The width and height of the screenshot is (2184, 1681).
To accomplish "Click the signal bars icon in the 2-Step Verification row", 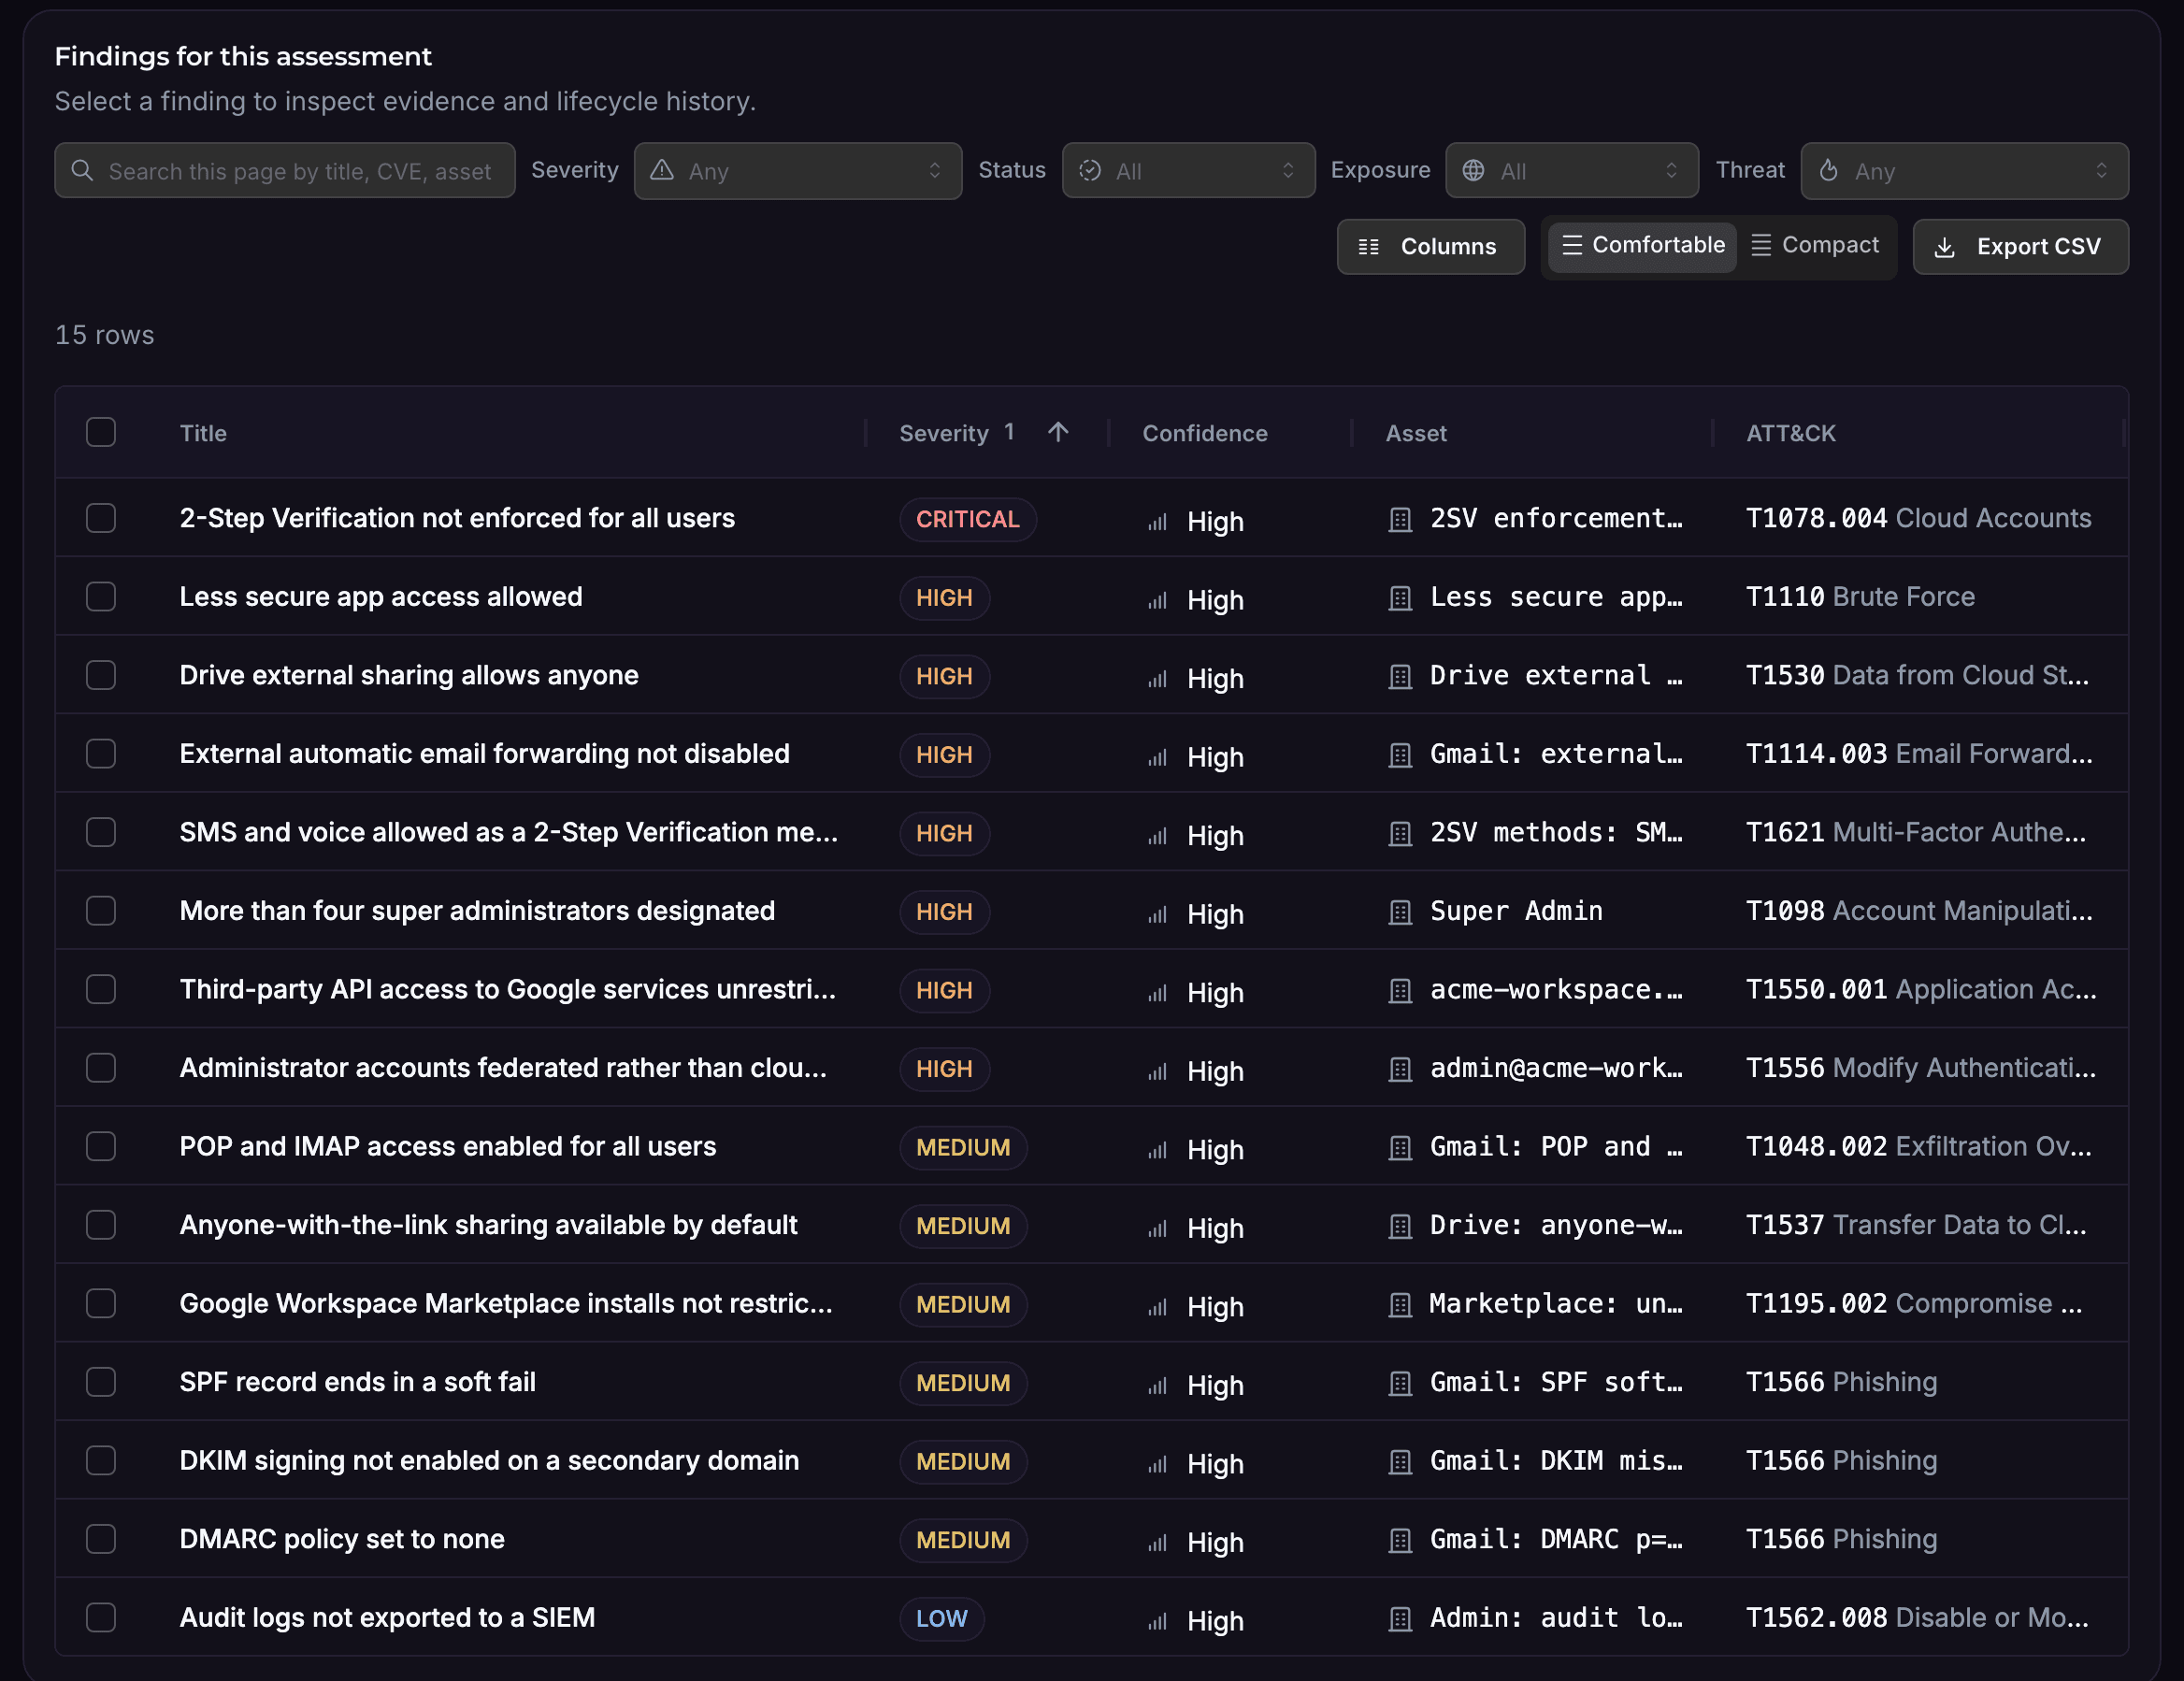I will click(x=1157, y=522).
